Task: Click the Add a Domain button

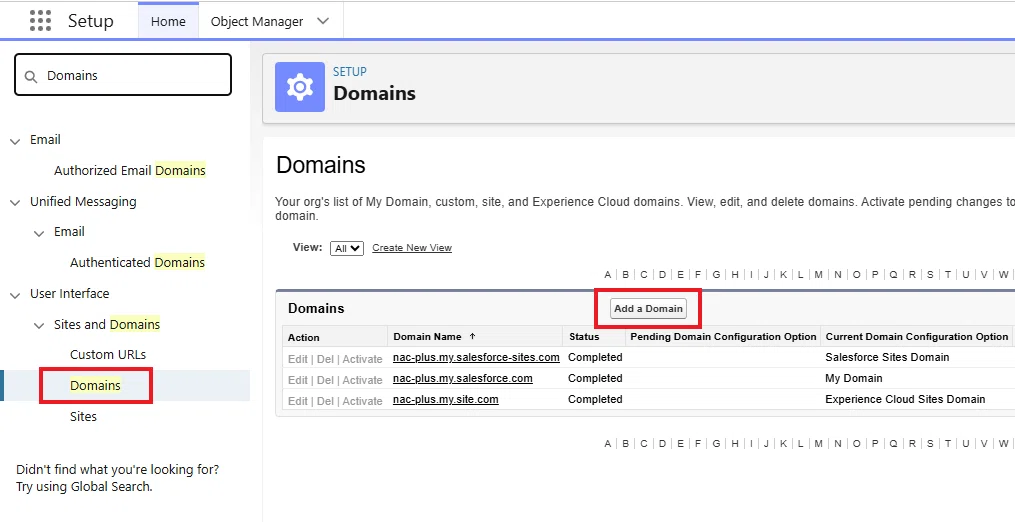Action: click(x=648, y=308)
